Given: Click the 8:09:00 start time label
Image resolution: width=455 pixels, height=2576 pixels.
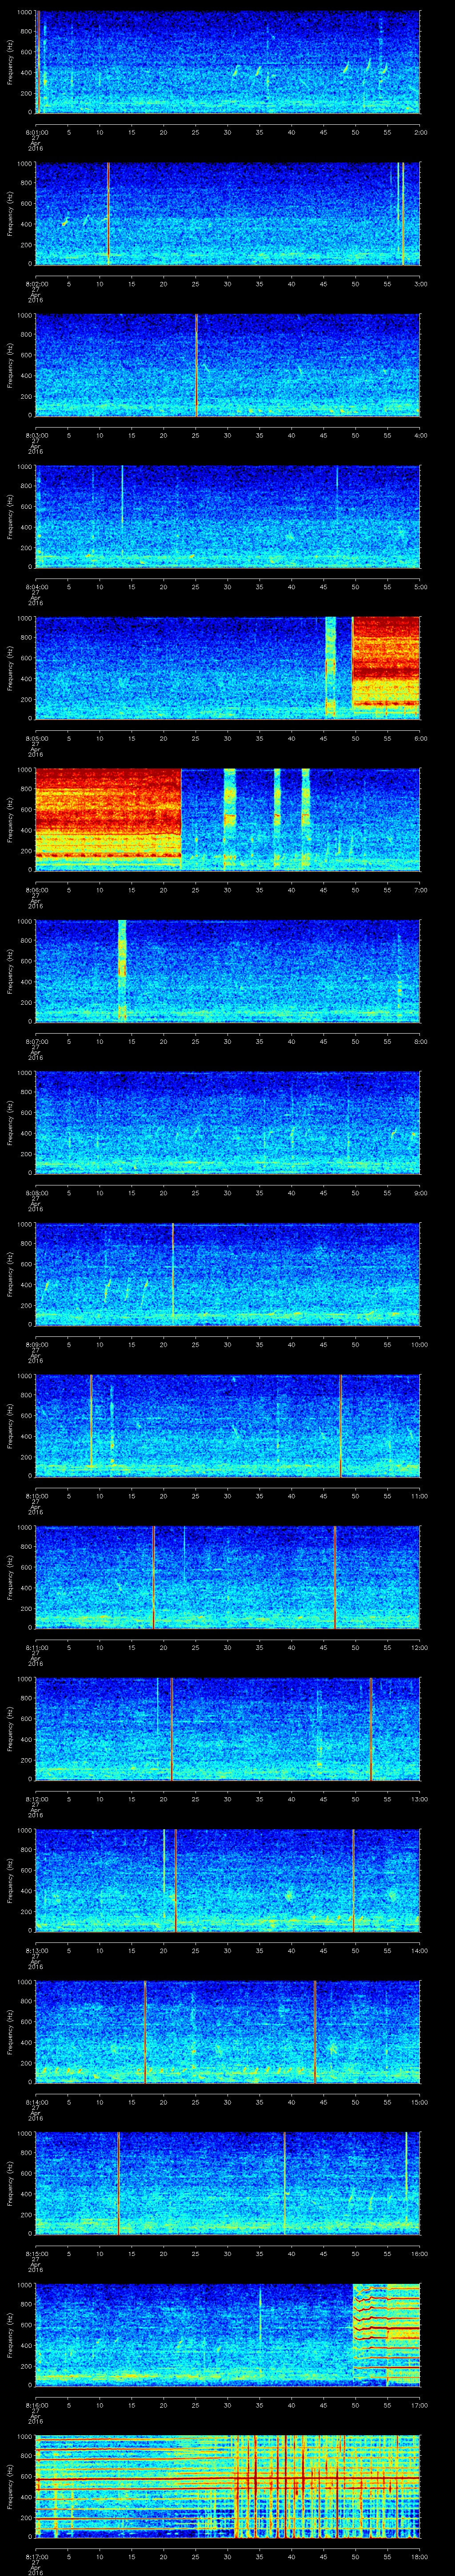Looking at the screenshot, I should (36, 1344).
